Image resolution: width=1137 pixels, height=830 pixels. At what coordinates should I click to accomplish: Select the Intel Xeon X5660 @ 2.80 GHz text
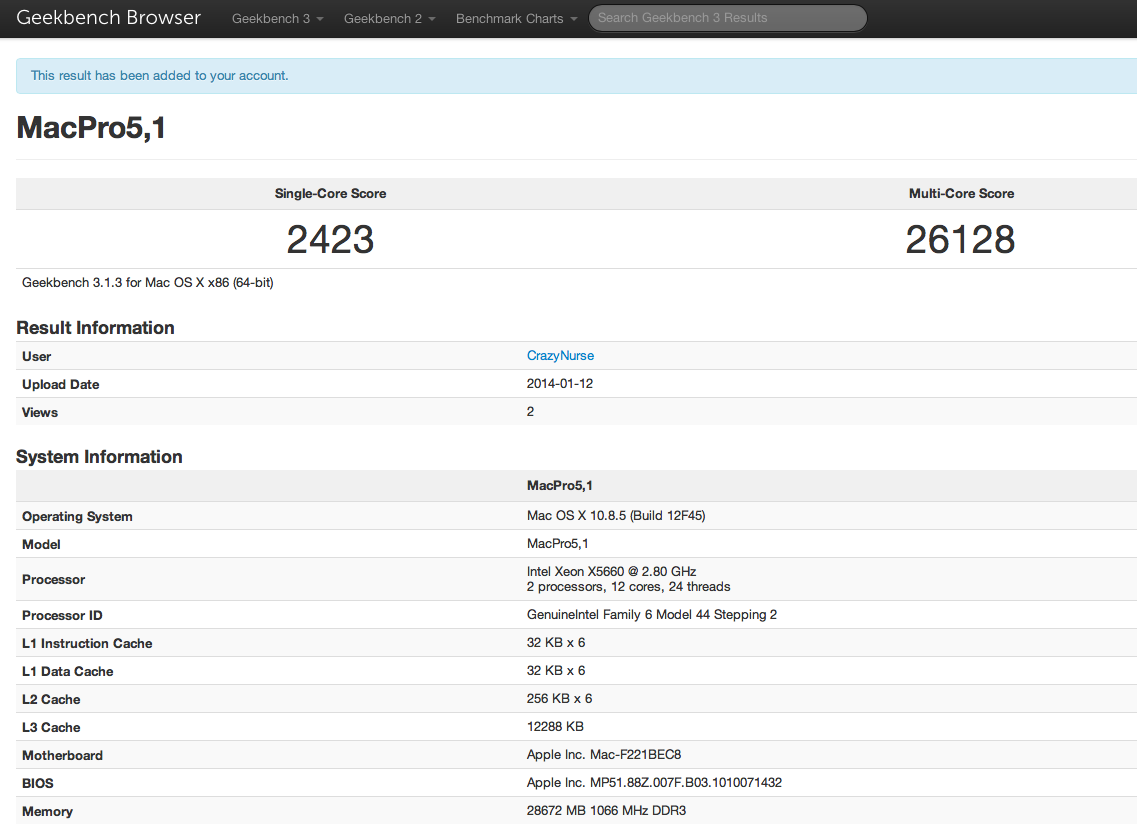(611, 571)
